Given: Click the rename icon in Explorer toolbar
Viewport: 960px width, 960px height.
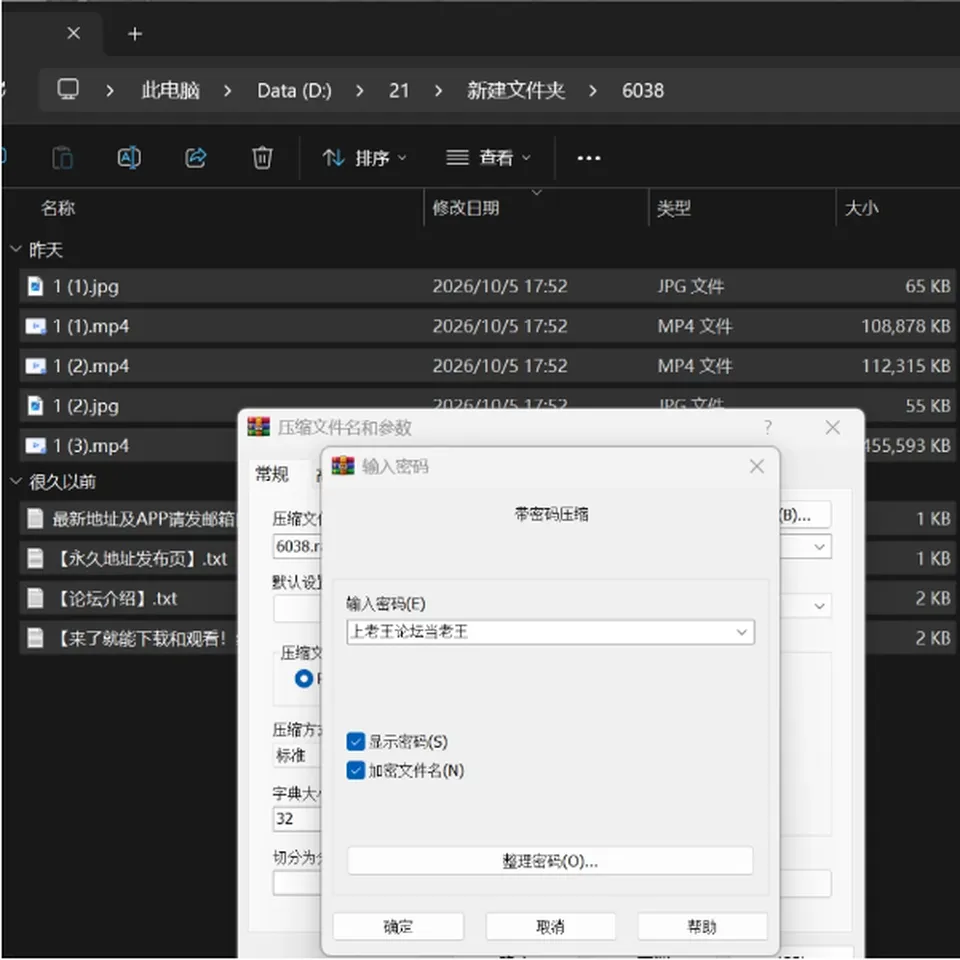Looking at the screenshot, I should 129,158.
